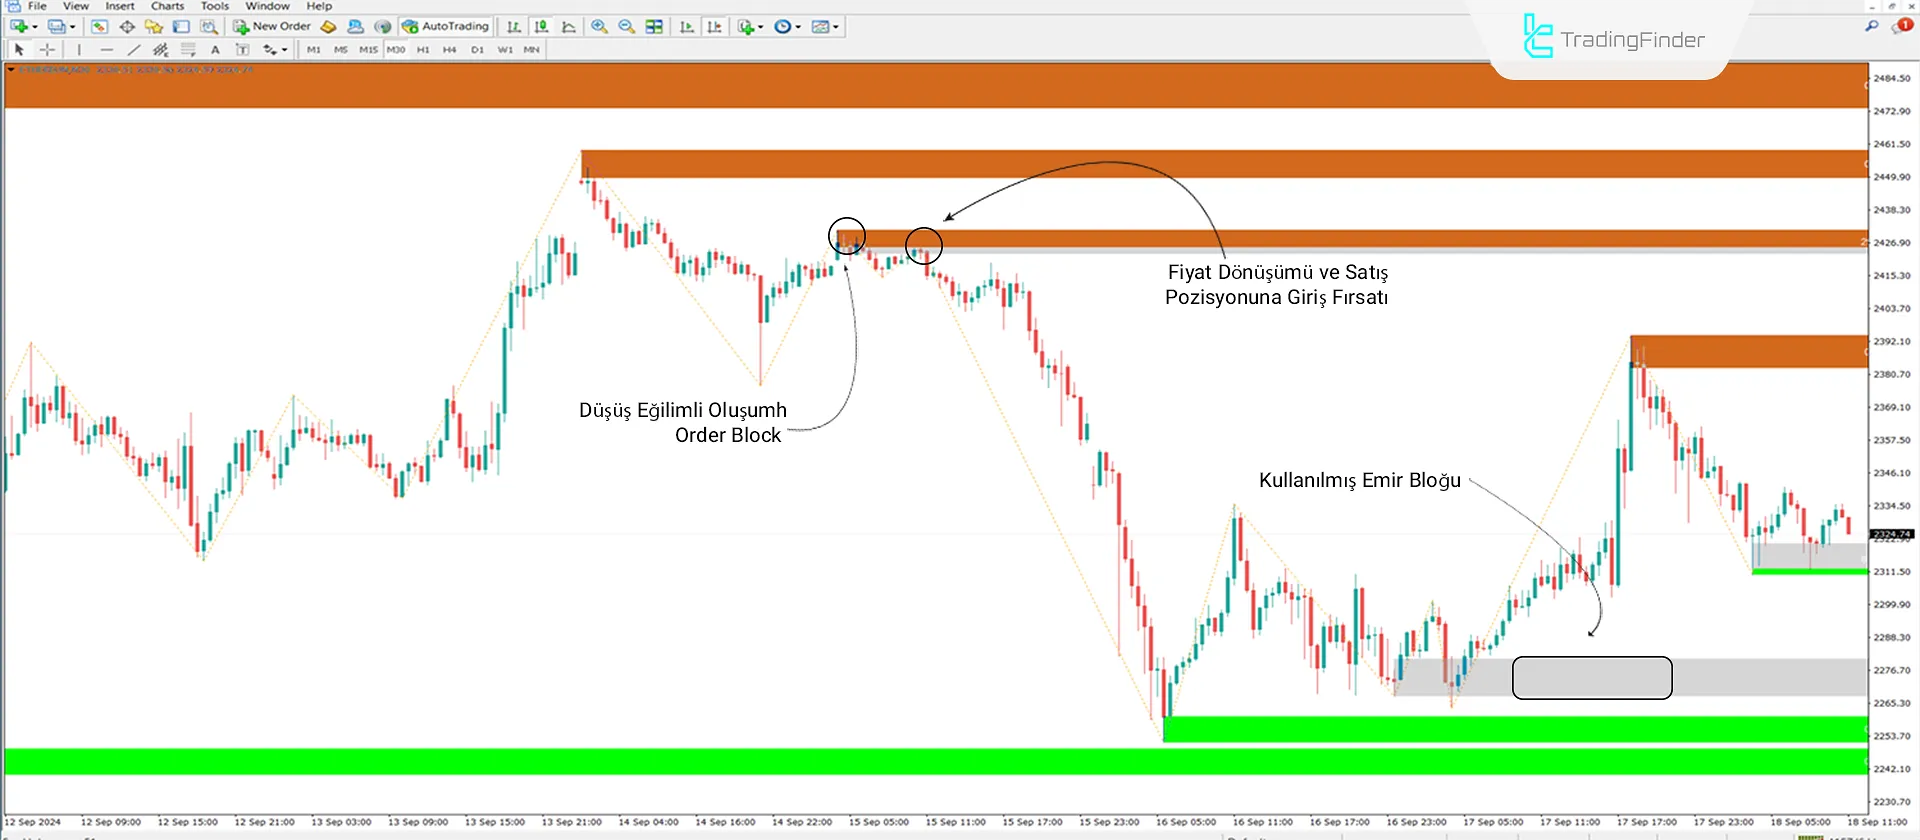Open the MetaEditor yellow book icon
Screen dimensions: 1920x840
(x=328, y=27)
